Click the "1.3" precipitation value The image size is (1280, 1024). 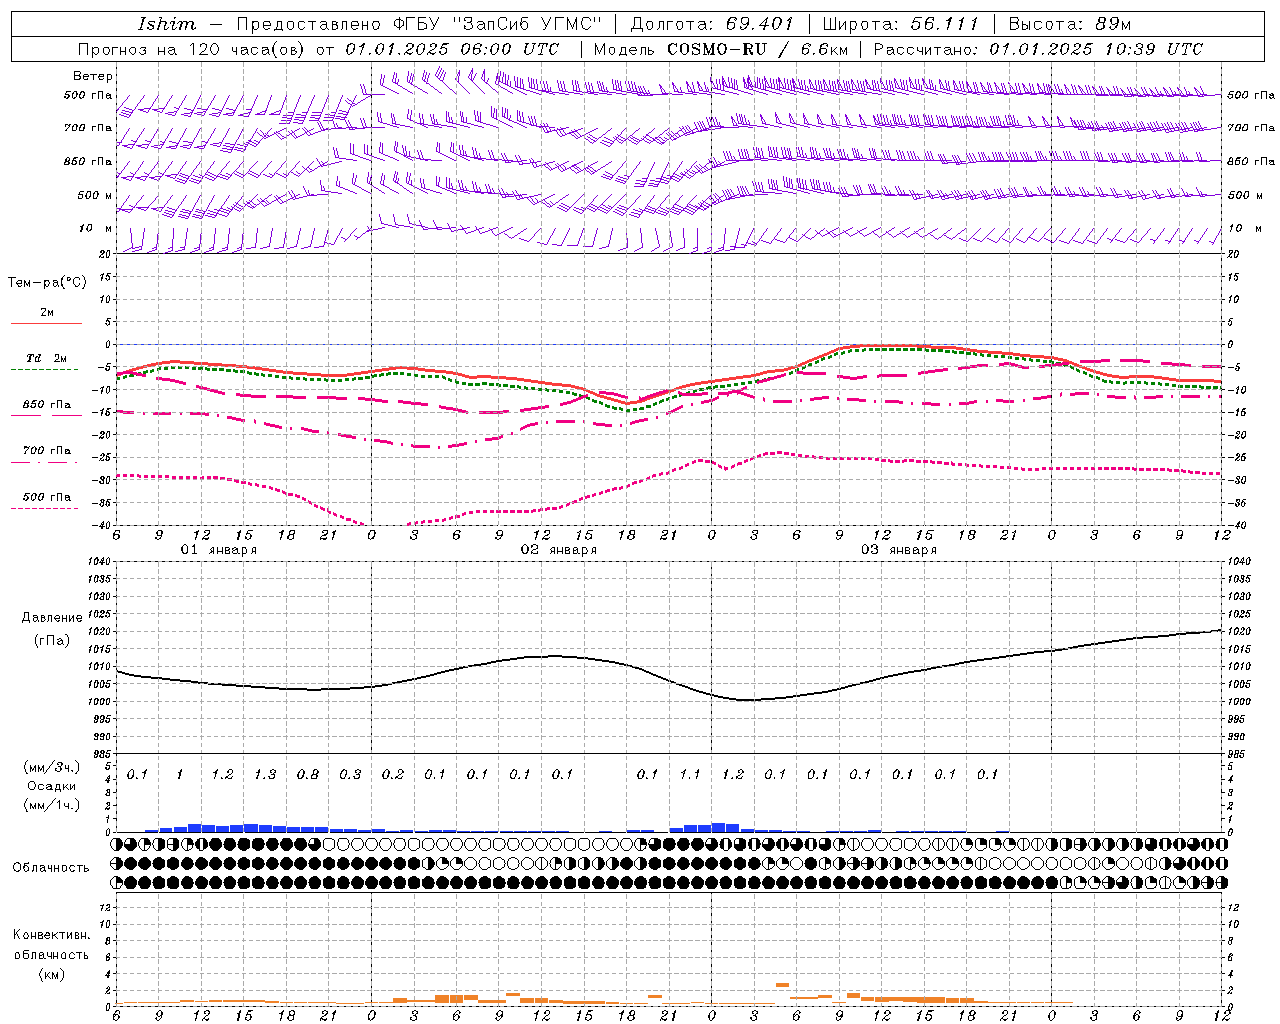pyautogui.click(x=265, y=774)
